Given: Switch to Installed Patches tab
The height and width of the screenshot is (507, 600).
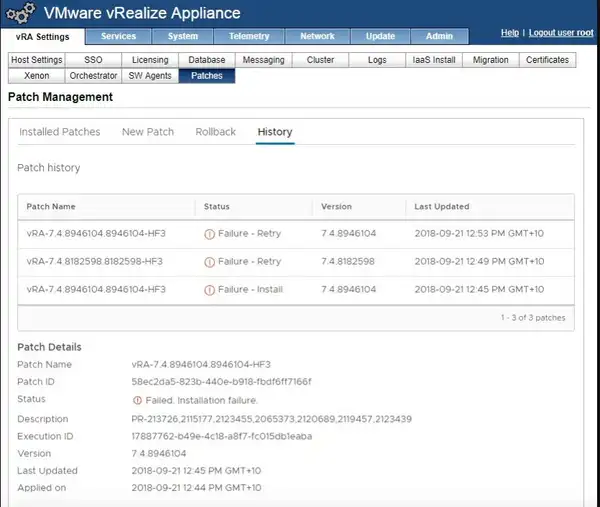Looking at the screenshot, I should [60, 132].
